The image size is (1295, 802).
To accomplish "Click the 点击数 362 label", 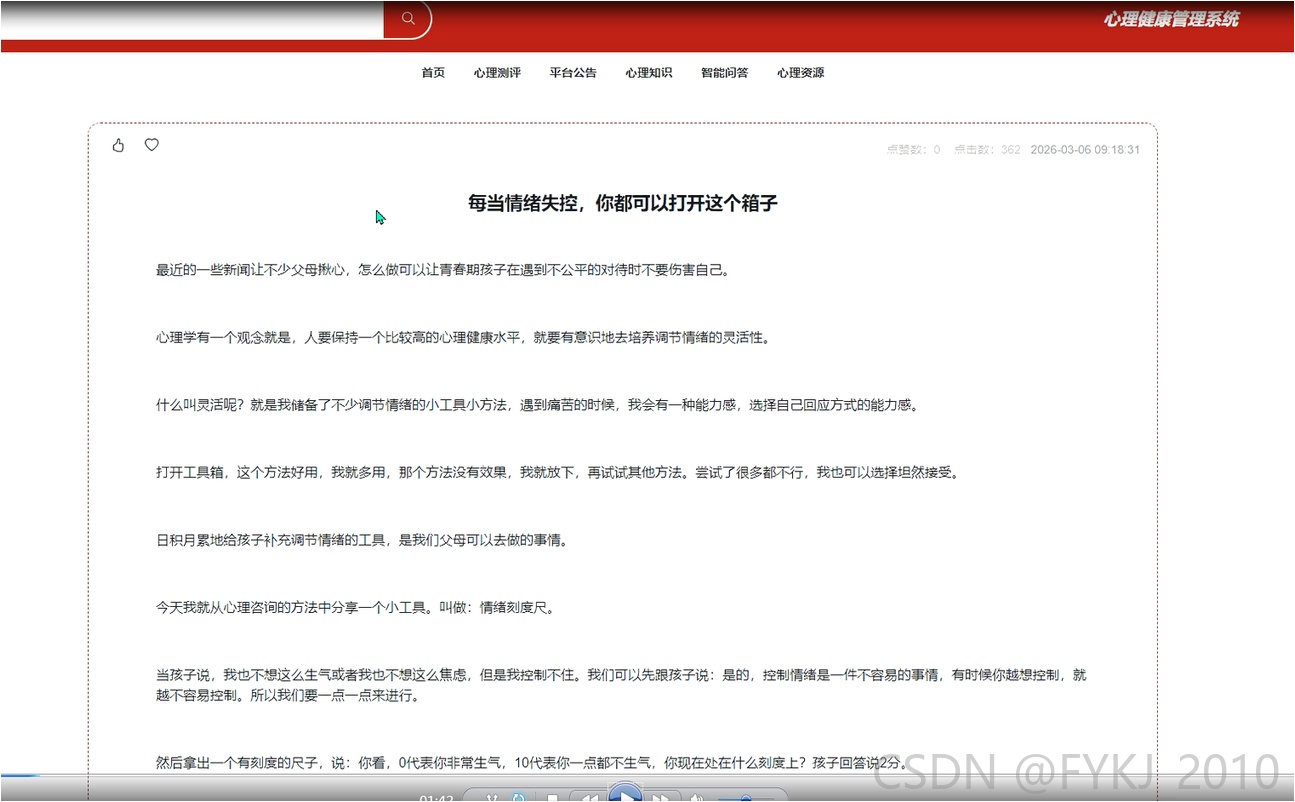I will 987,150.
